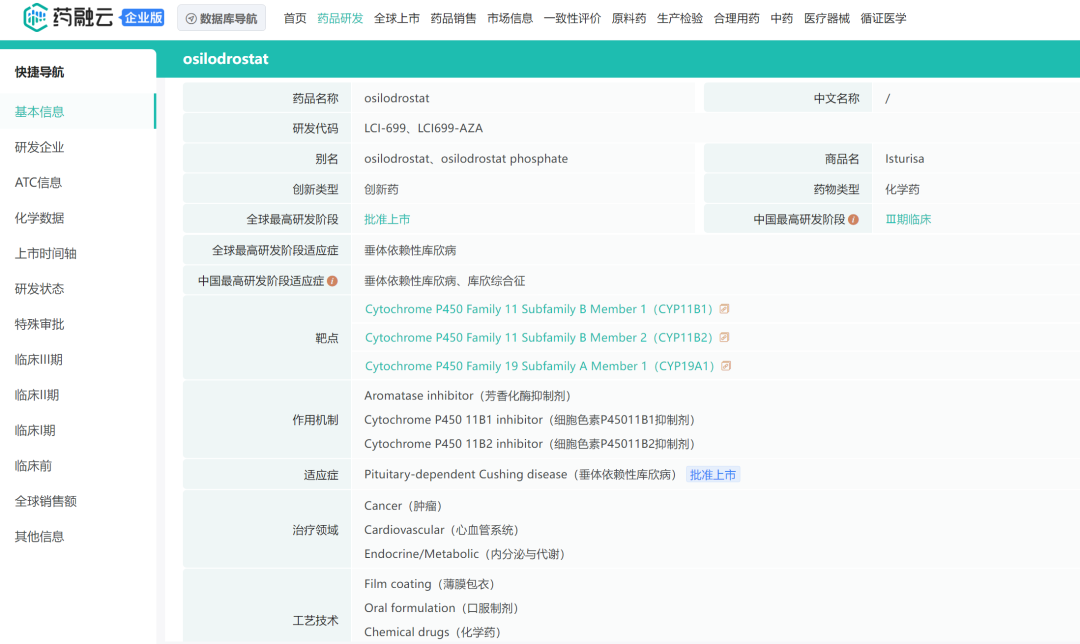Select 化学数据 in the sidebar
This screenshot has height=644, width=1080.
[39, 218]
